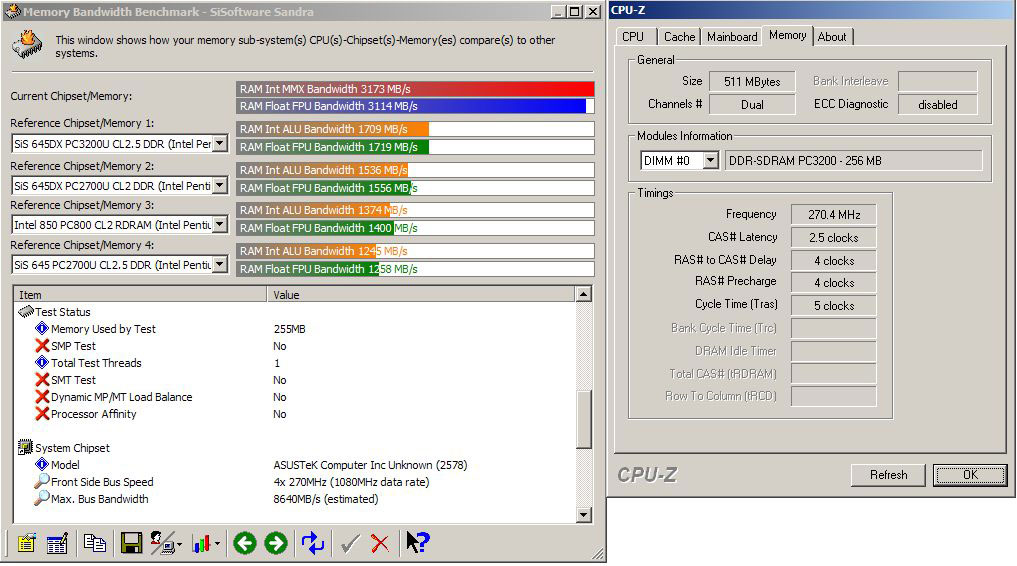Click the copy documents icon in toolbar
The height and width of the screenshot is (566, 1017).
click(x=95, y=543)
